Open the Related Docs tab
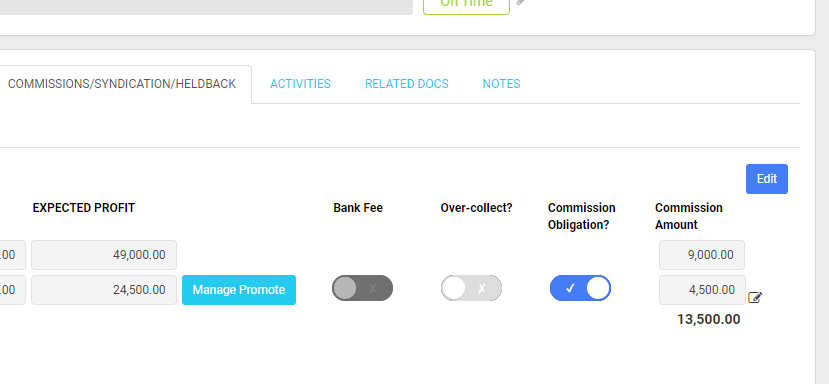This screenshot has width=829, height=384. 407,84
